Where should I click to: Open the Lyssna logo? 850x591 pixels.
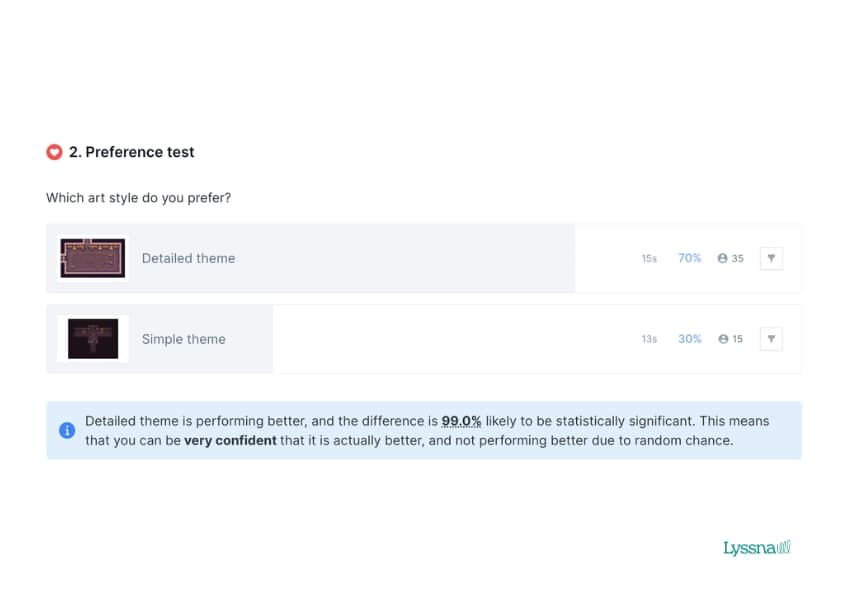click(x=757, y=548)
